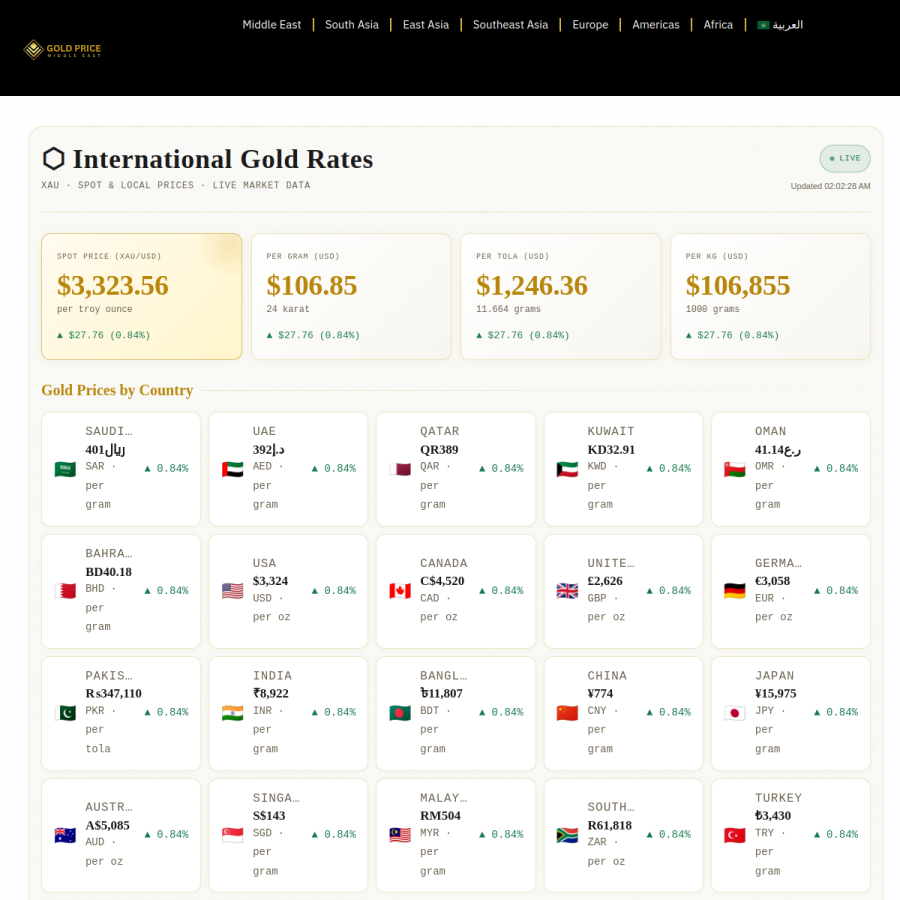Click the RM504 Malaysia price

point(440,816)
